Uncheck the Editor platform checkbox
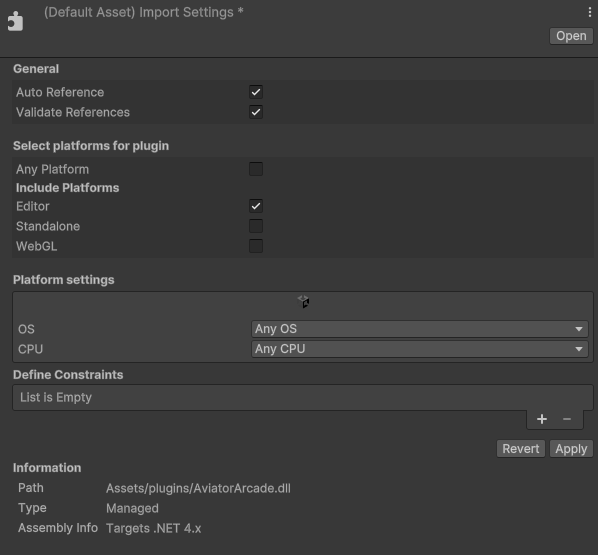This screenshot has width=598, height=555. [x=256, y=206]
